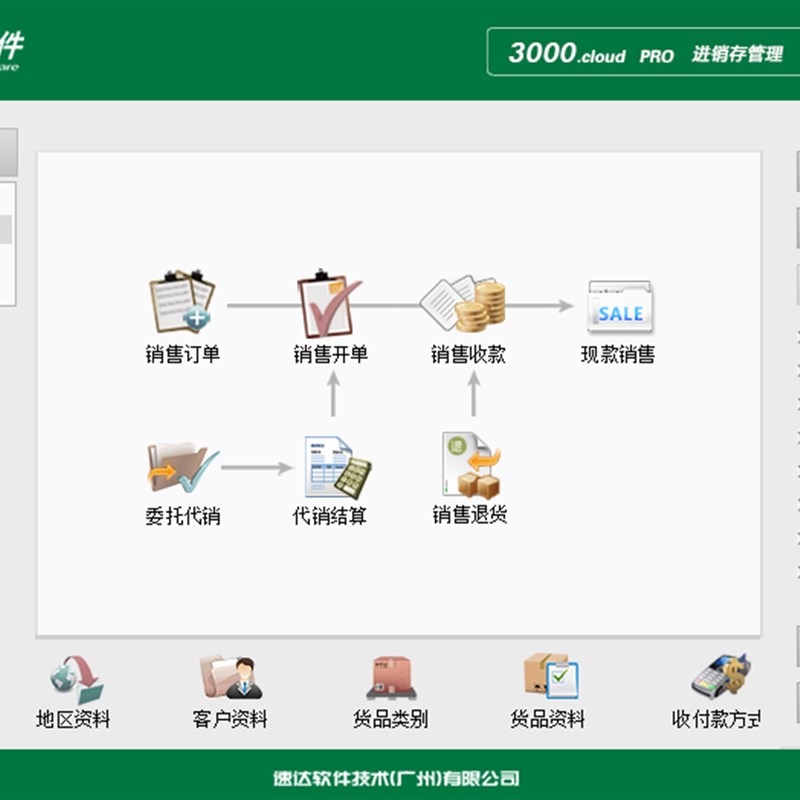Click the 地区资料 (region data) globe icon
This screenshot has height=800, width=800.
[x=73, y=682]
